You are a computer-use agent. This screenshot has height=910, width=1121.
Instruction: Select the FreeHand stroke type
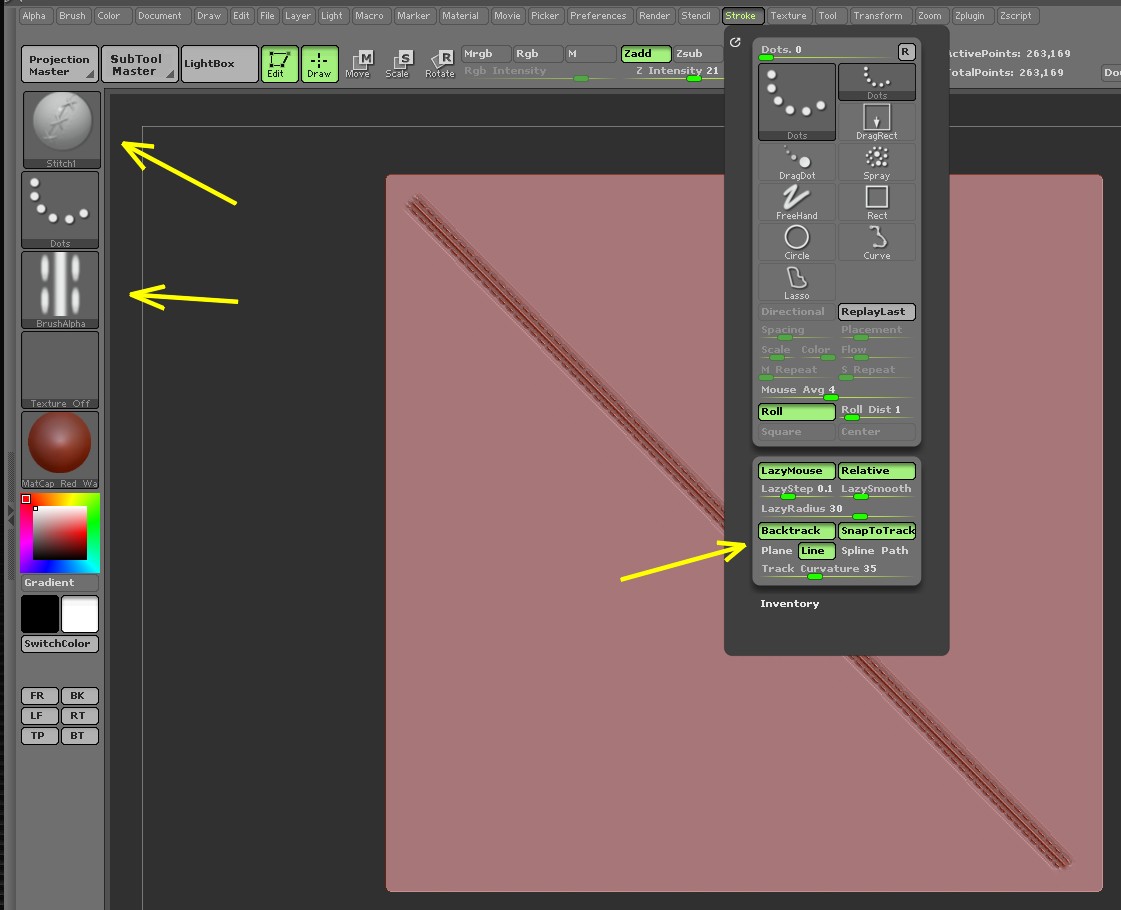(796, 202)
